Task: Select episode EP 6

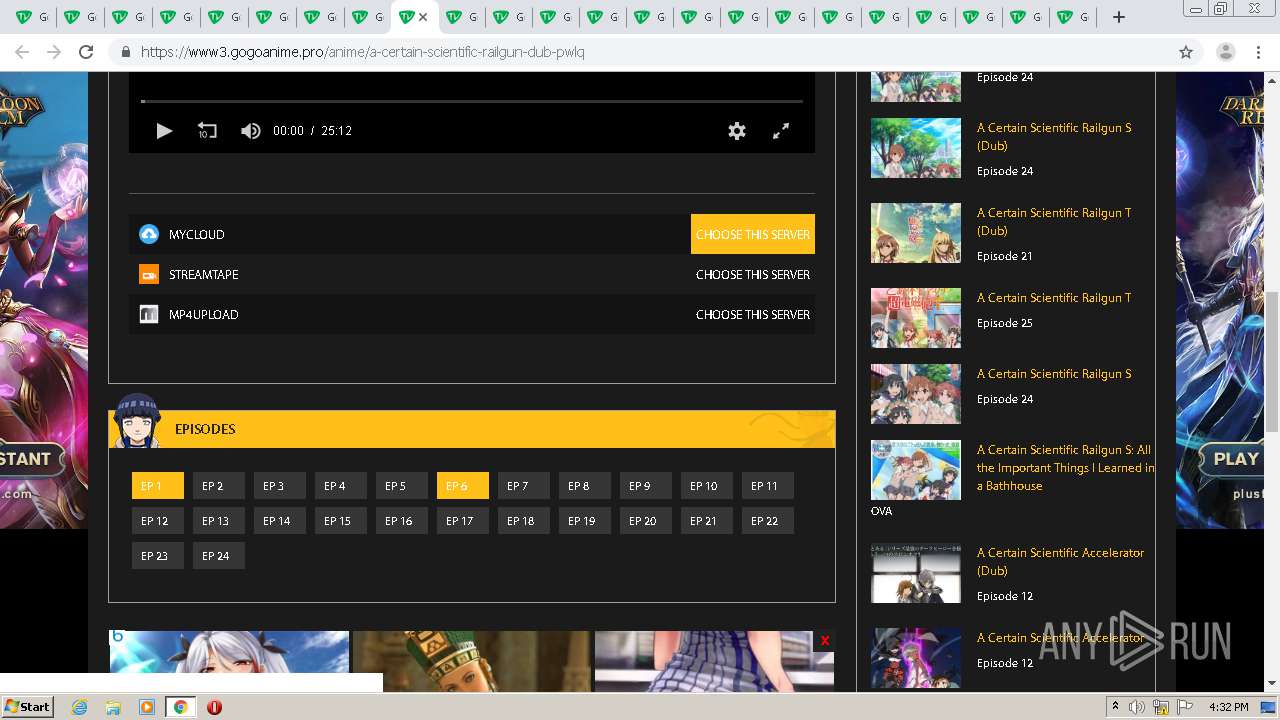Action: click(463, 486)
